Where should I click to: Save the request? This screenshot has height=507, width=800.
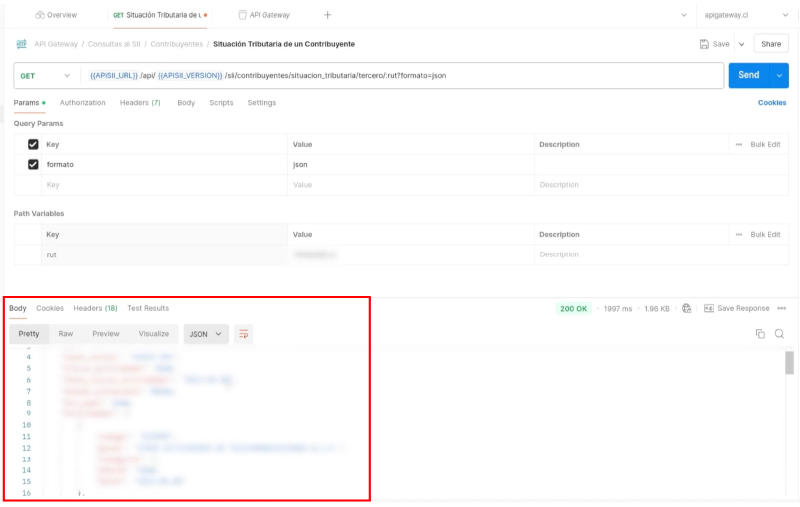tap(714, 44)
